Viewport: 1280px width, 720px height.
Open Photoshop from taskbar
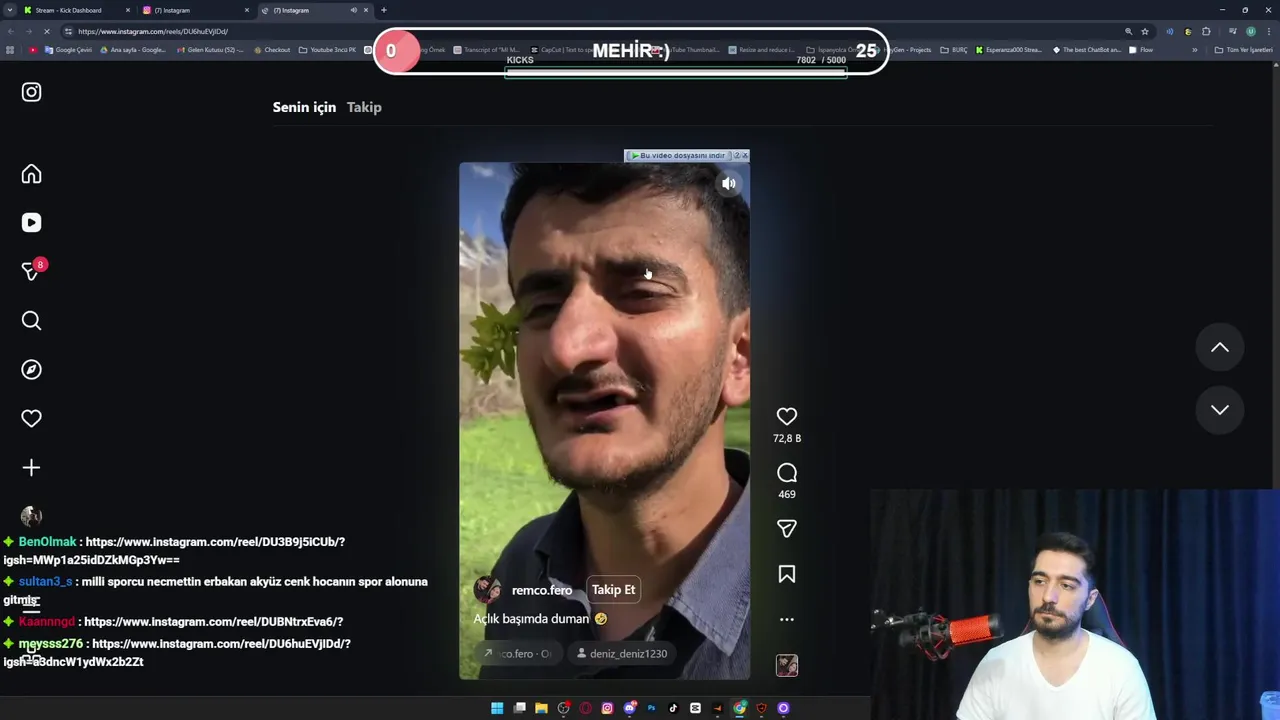coord(651,708)
